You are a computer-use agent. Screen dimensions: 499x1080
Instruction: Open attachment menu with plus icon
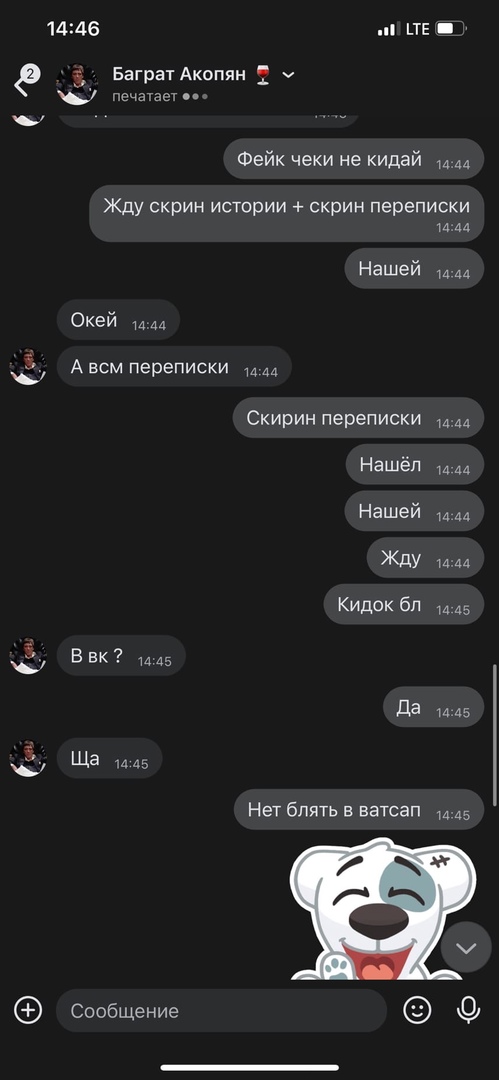pos(28,1010)
